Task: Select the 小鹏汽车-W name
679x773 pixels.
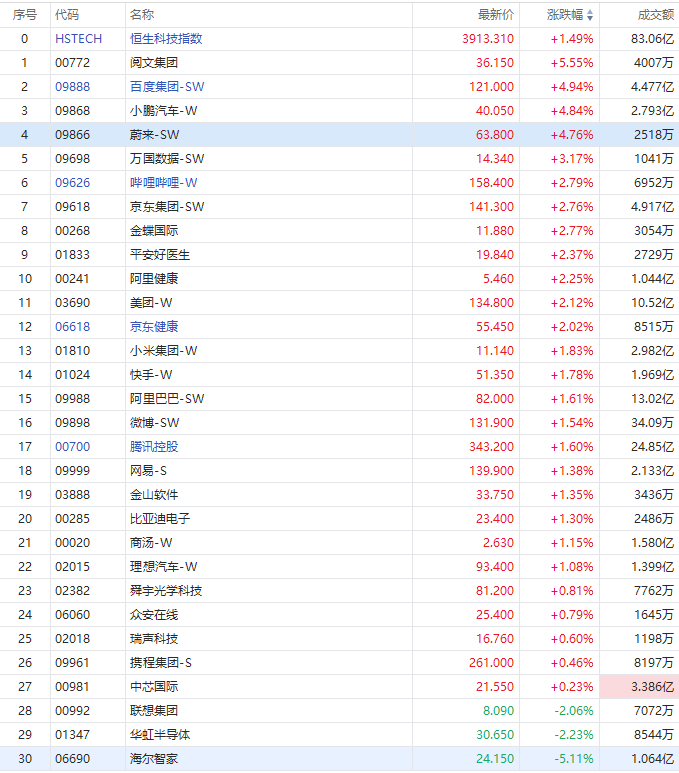Action: coord(164,111)
